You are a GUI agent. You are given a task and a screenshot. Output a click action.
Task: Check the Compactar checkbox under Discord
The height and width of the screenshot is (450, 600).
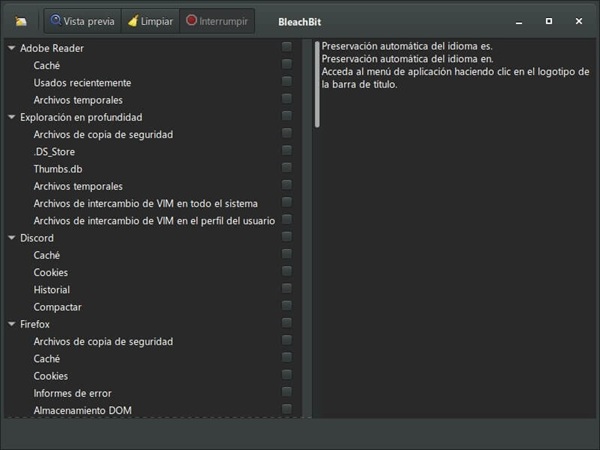(x=287, y=305)
